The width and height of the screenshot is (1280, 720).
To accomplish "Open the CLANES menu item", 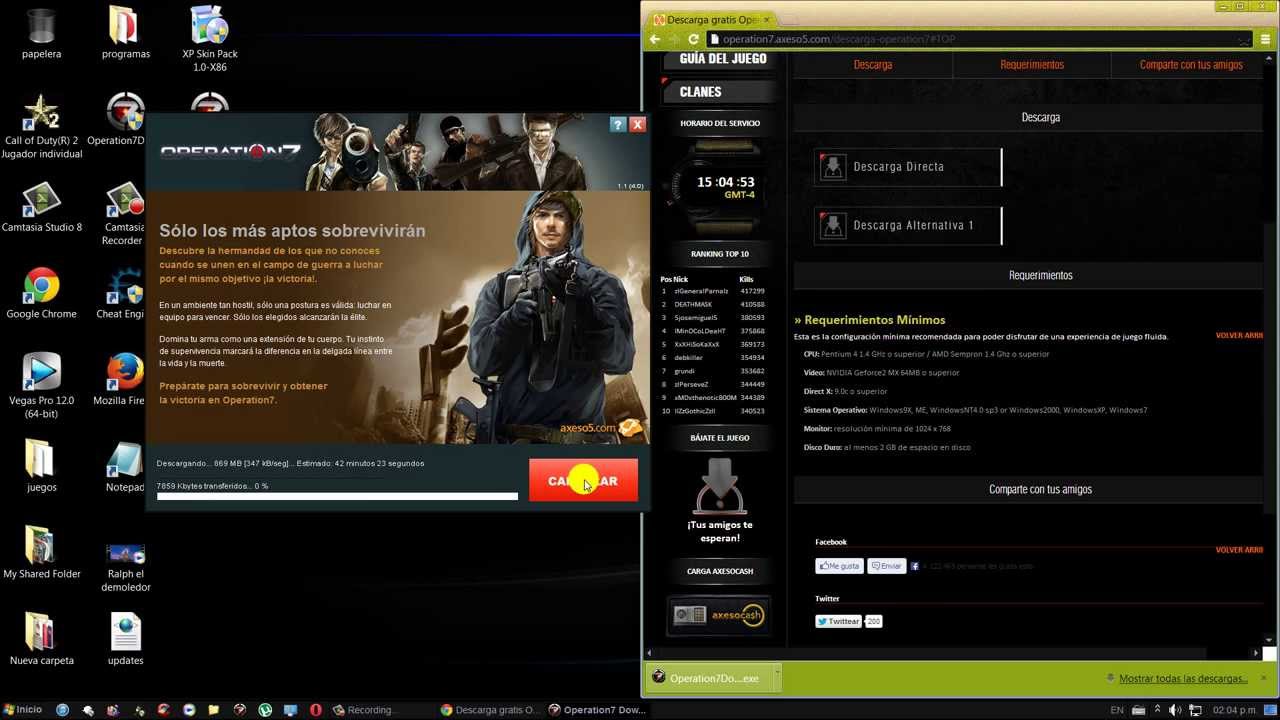I will coord(719,92).
